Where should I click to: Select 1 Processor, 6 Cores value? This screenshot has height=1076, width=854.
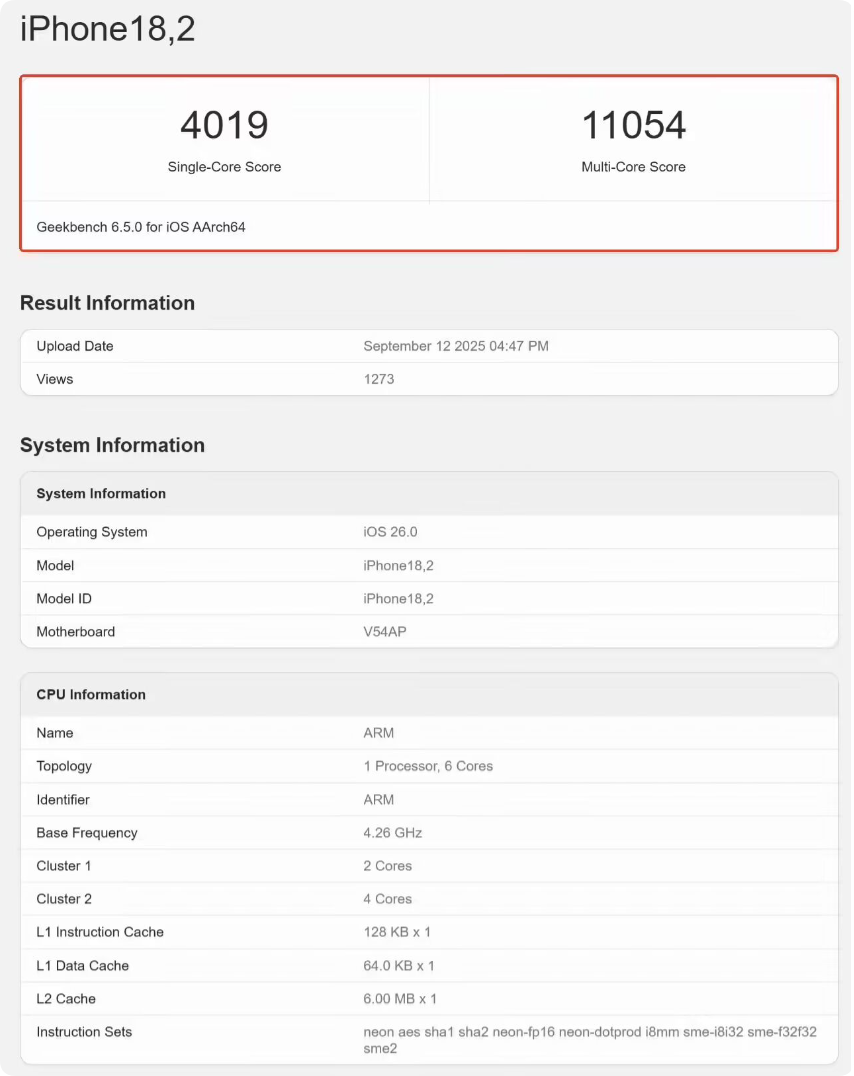click(x=428, y=766)
